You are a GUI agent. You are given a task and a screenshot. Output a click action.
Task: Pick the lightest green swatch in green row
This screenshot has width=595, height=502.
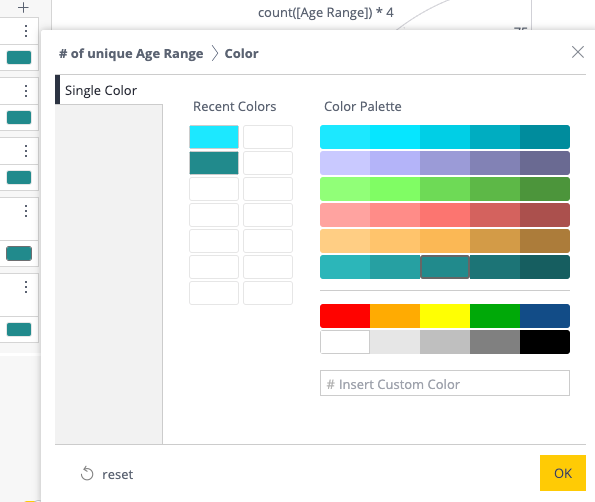click(345, 189)
